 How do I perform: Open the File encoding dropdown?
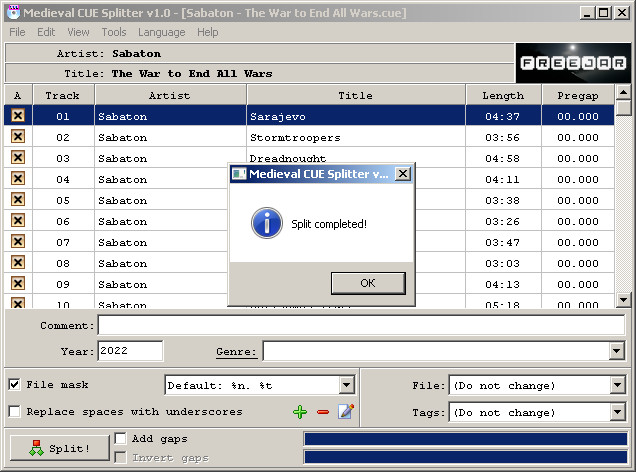617,385
